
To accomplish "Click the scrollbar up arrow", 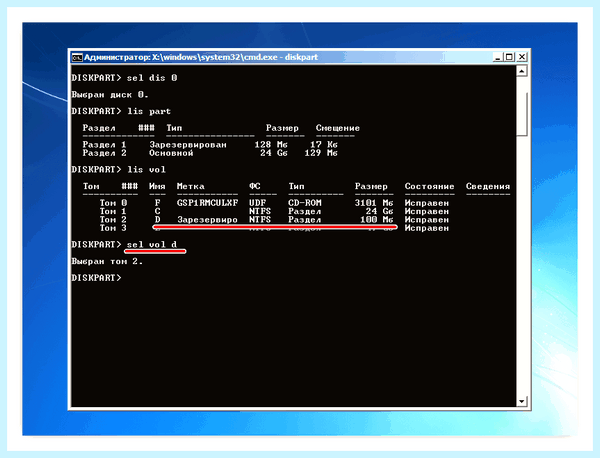I will [x=522, y=71].
